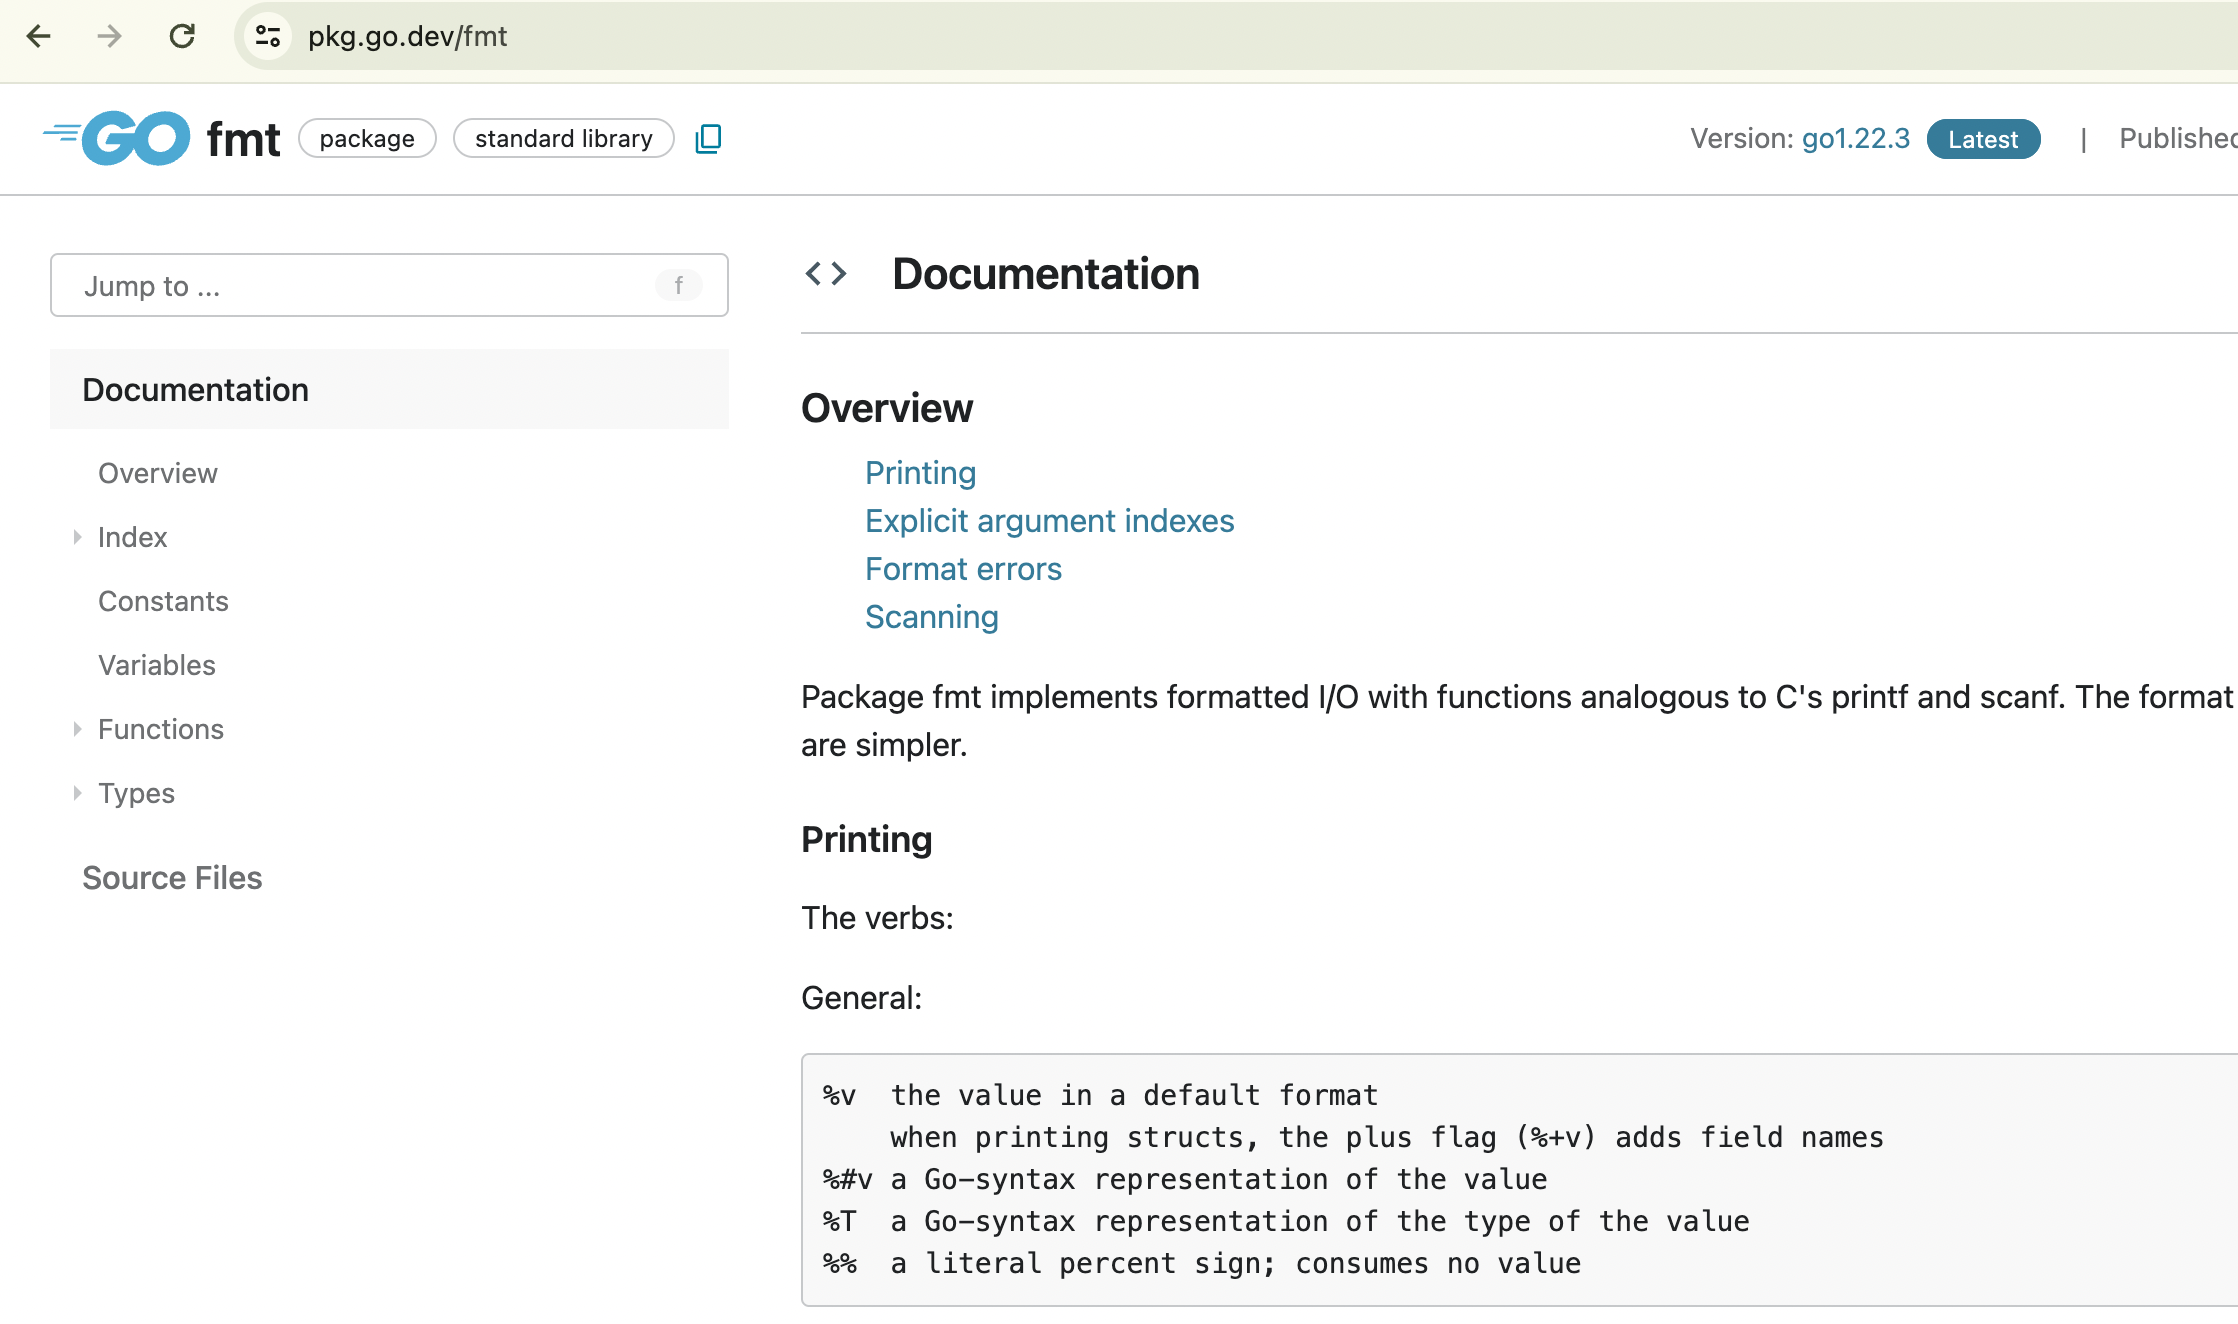Expand the Index tree item
This screenshot has height=1324, width=2238.
pyautogui.click(x=77, y=538)
